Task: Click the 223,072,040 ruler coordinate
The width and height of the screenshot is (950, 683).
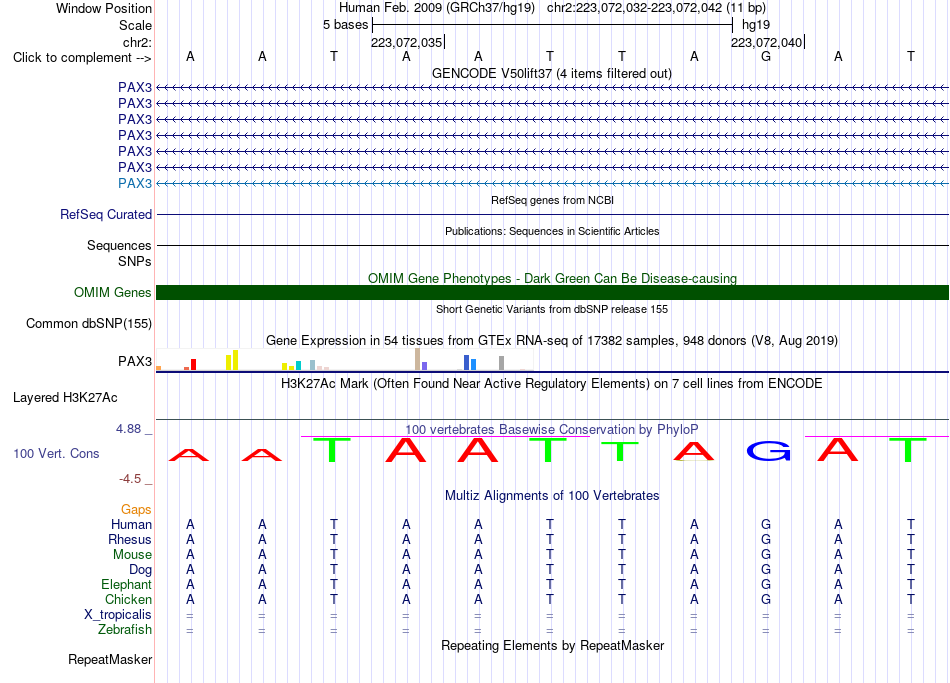Action: click(x=766, y=42)
